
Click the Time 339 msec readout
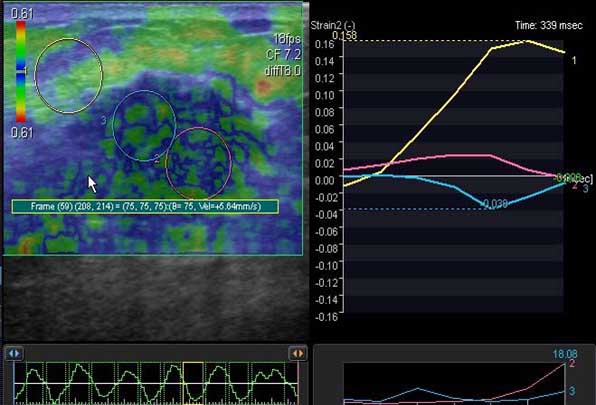coord(548,25)
